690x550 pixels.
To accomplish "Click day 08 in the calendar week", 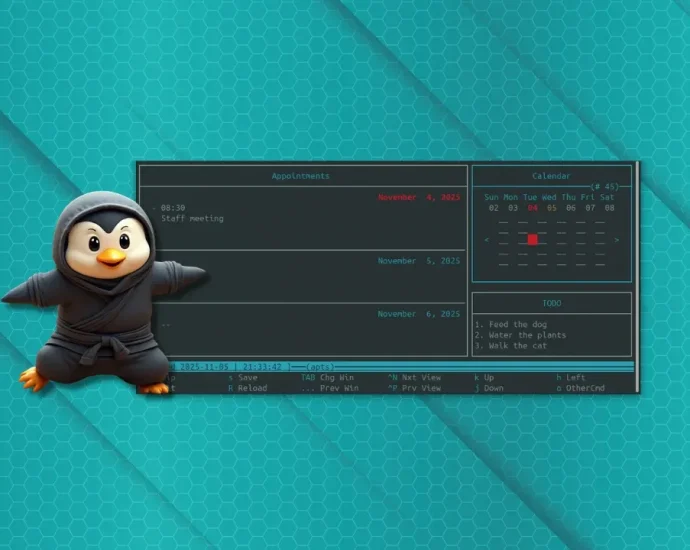I will (609, 208).
